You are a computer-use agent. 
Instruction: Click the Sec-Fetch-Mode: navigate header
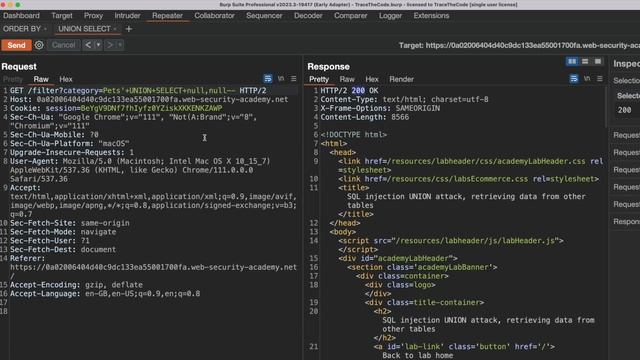(63, 232)
